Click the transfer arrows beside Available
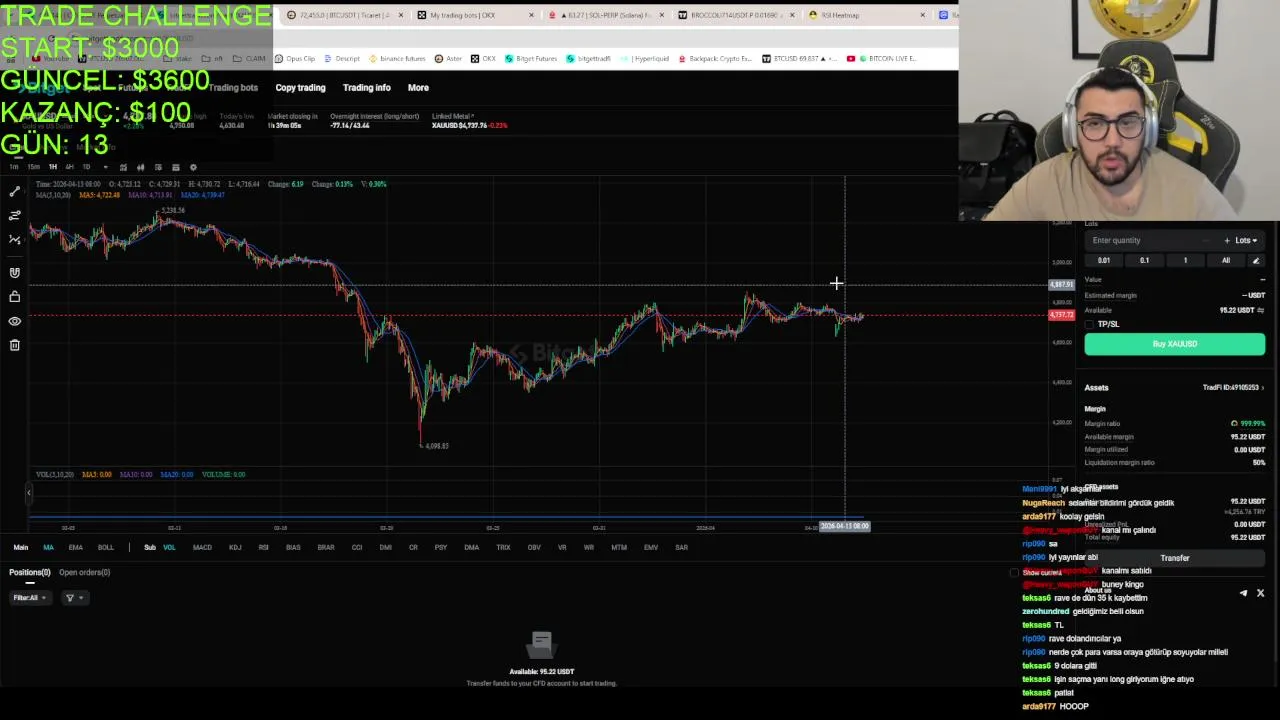Viewport: 1280px width, 720px height. click(x=1261, y=310)
